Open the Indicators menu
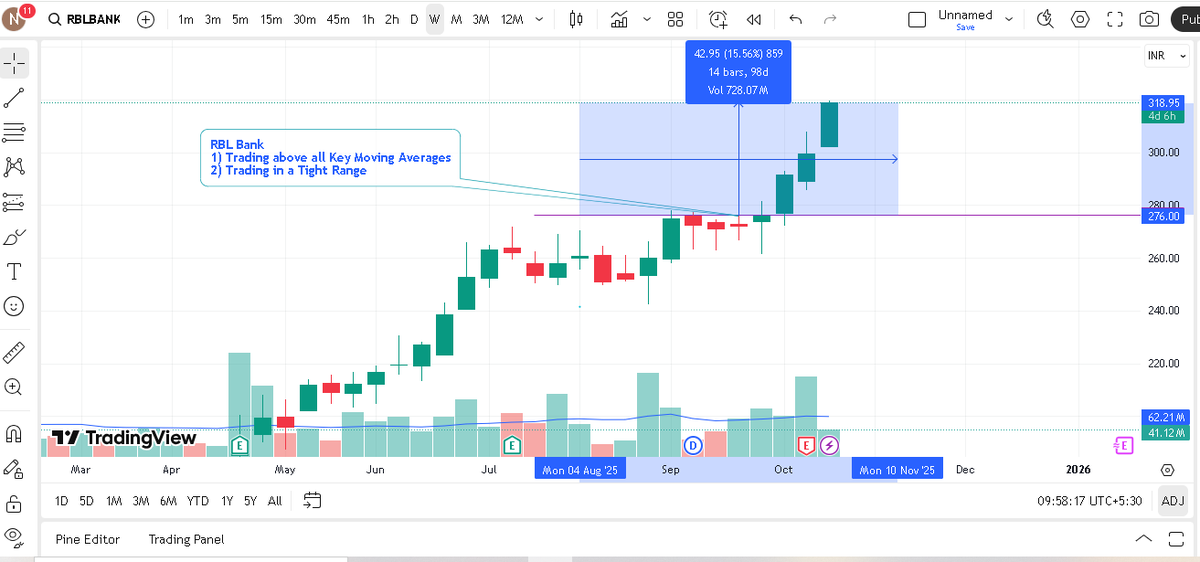 point(620,19)
